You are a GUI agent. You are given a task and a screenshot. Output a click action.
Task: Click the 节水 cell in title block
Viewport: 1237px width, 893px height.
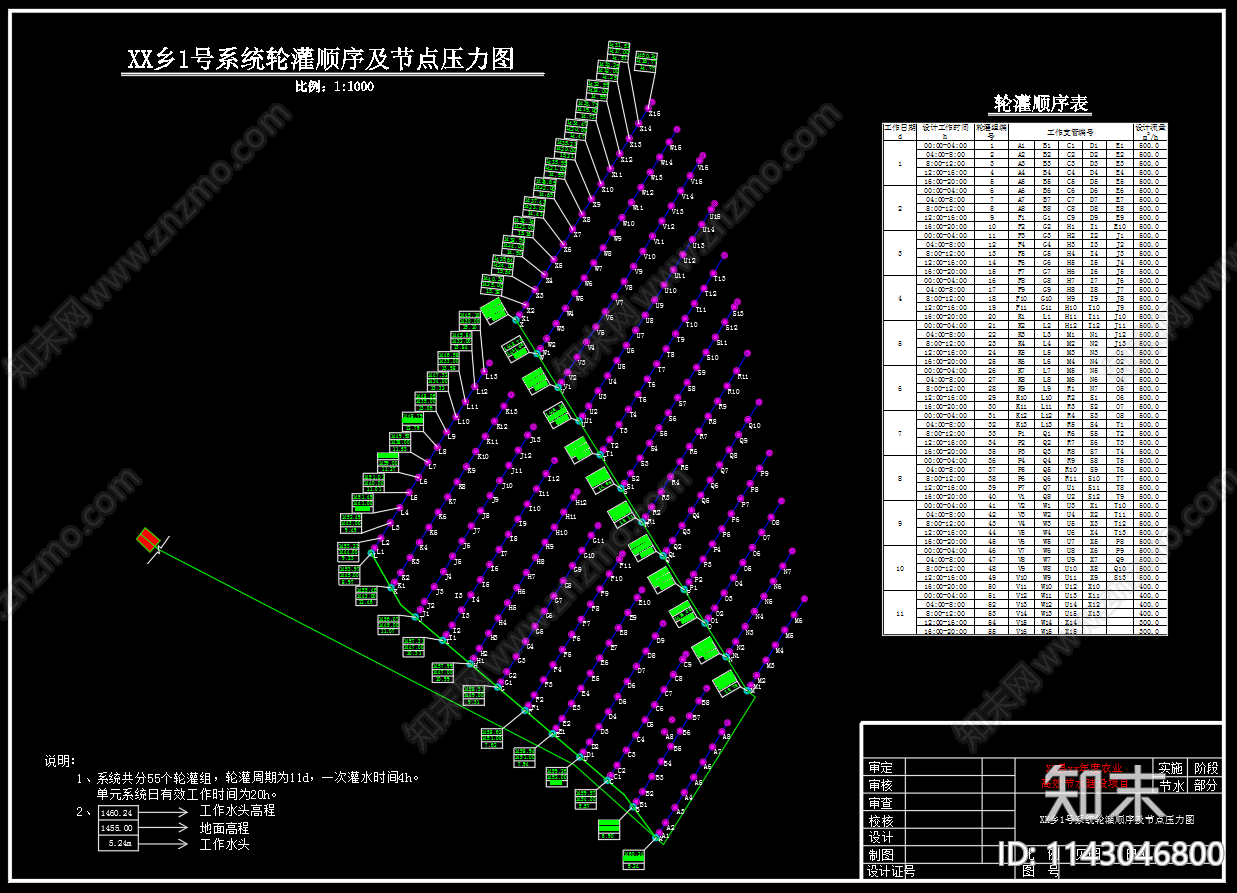tap(1171, 785)
